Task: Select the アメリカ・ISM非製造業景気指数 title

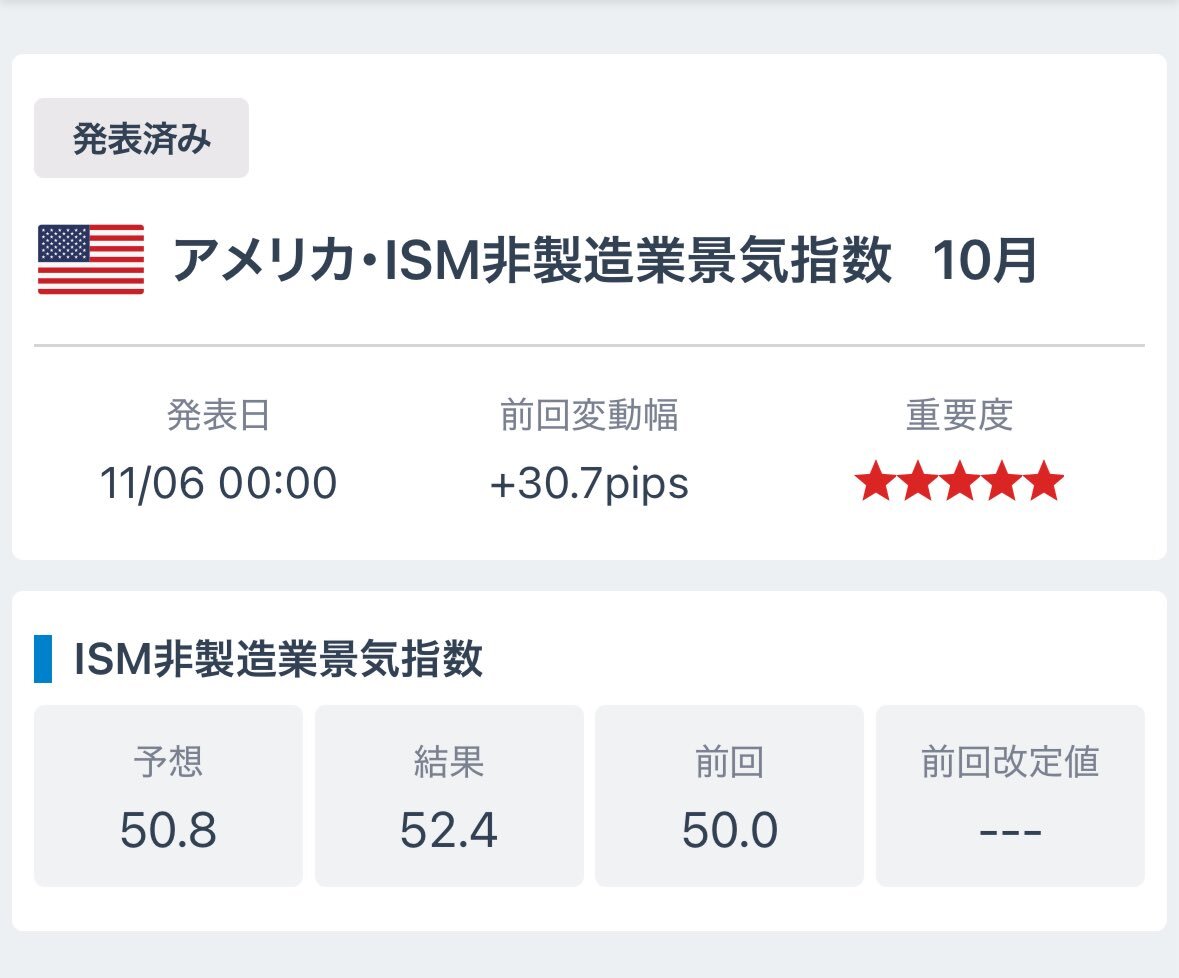Action: pyautogui.click(x=531, y=261)
